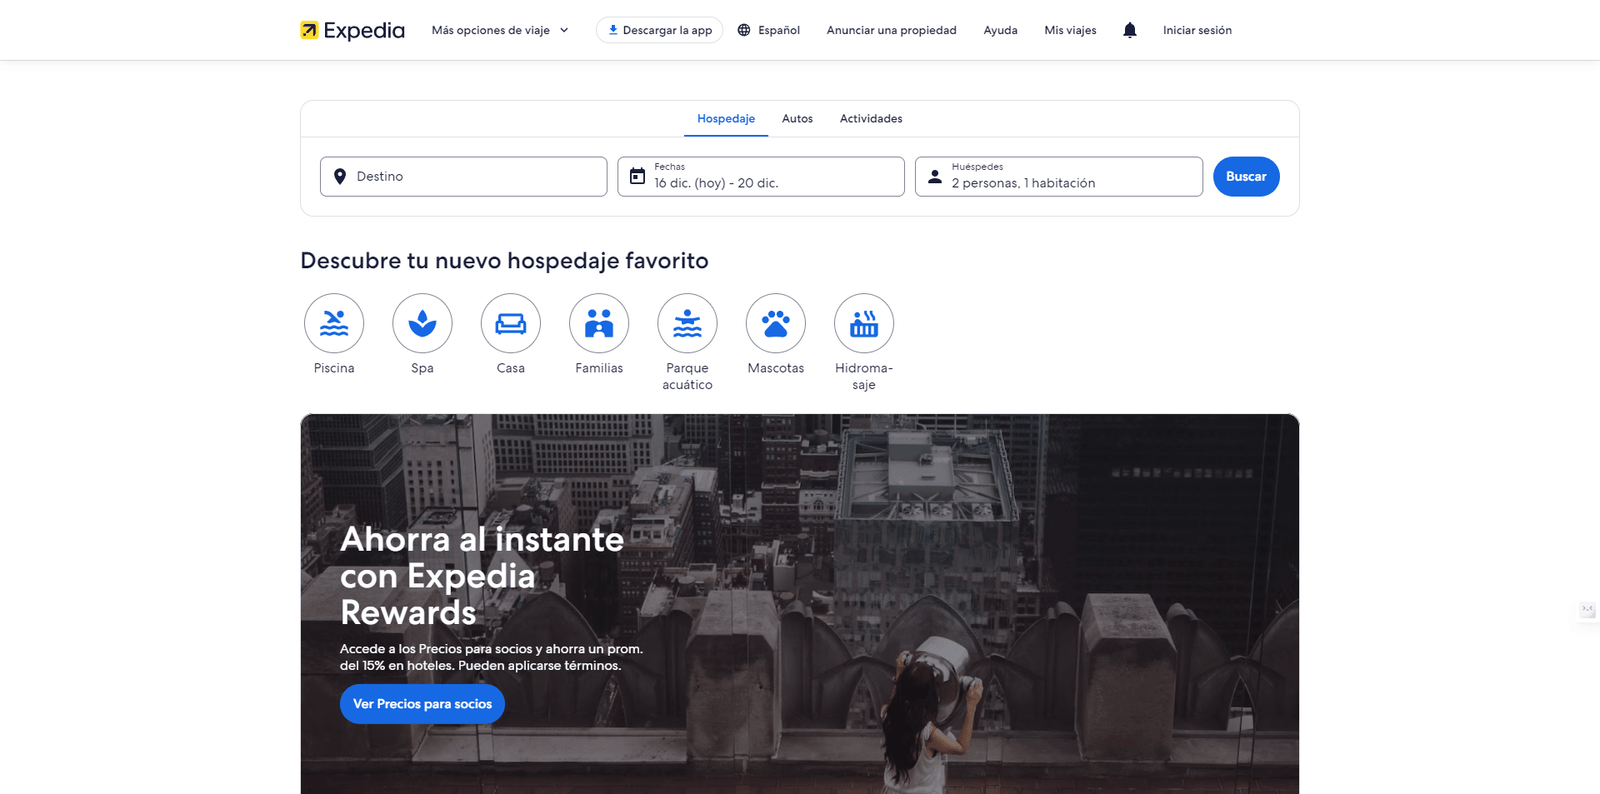Focus the Destino input field

tap(464, 176)
